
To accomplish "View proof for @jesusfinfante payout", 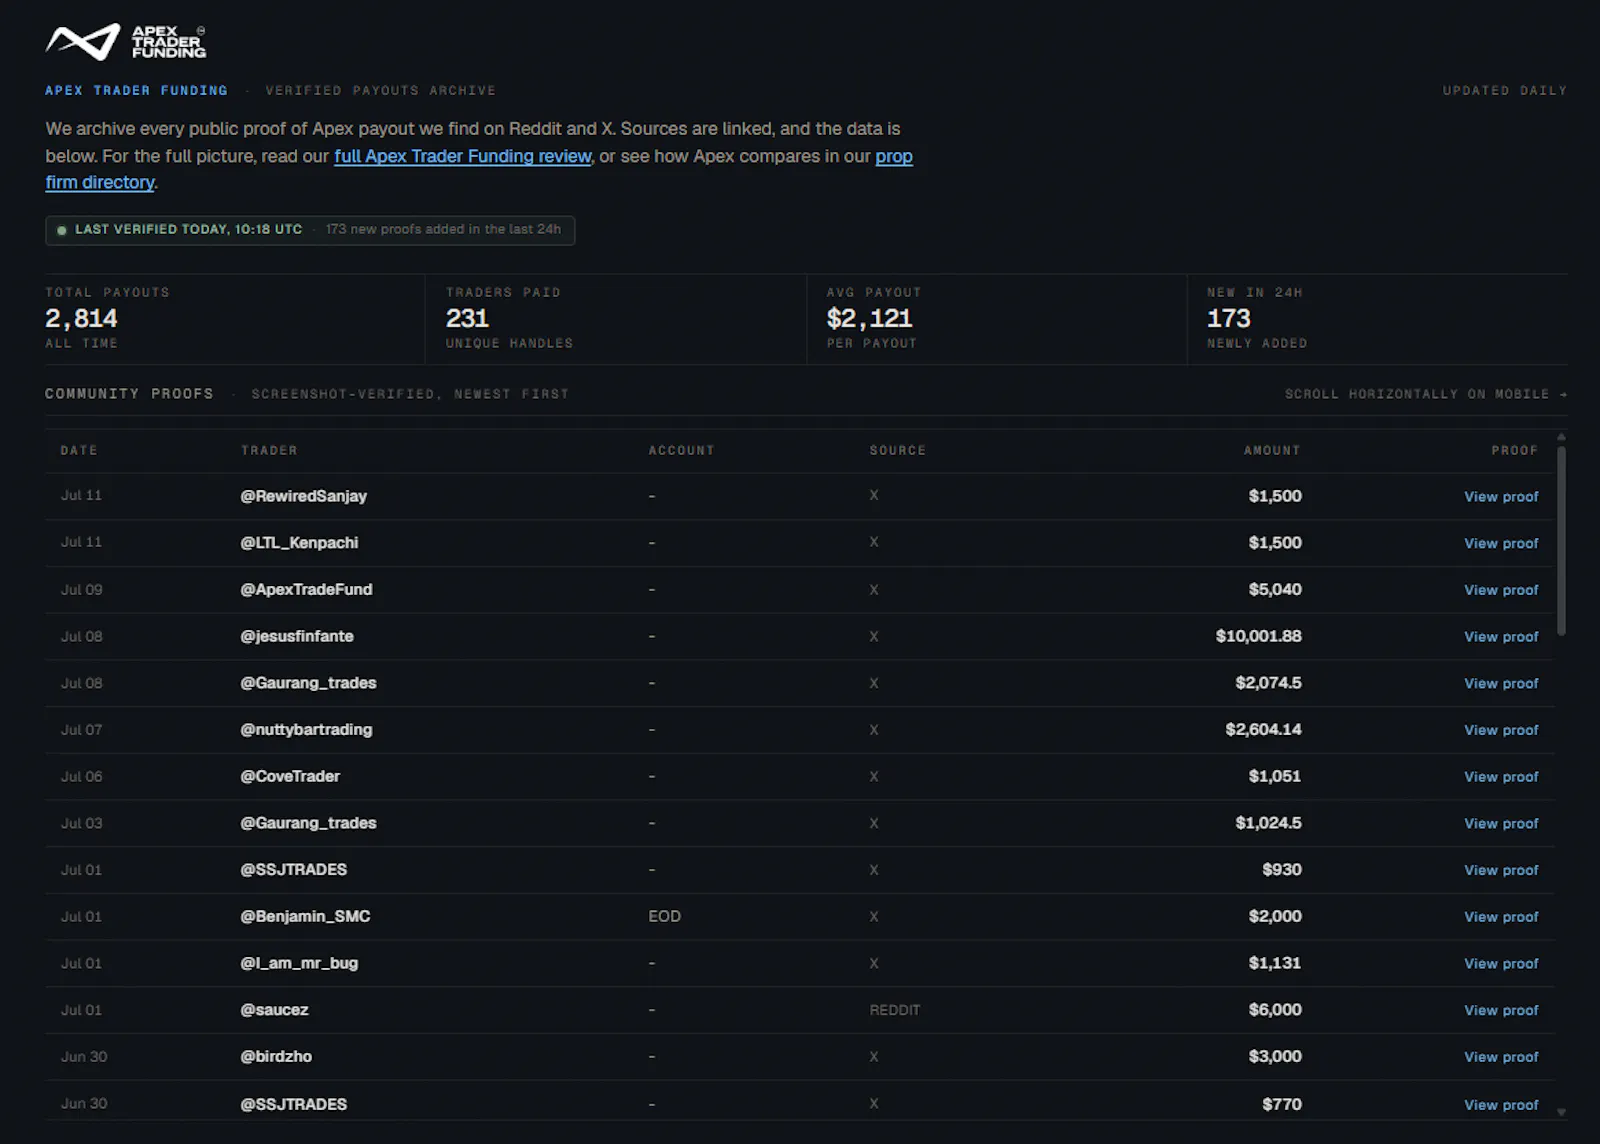I will point(1501,637).
